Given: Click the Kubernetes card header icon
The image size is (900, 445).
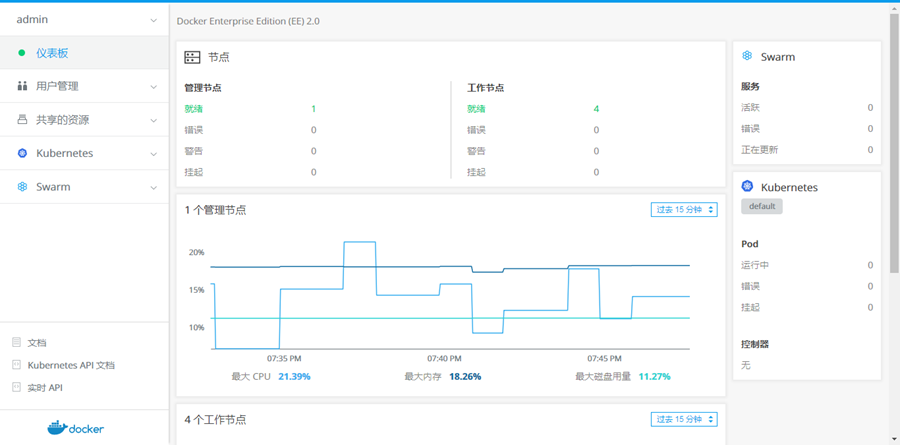Looking at the screenshot, I should [x=747, y=186].
